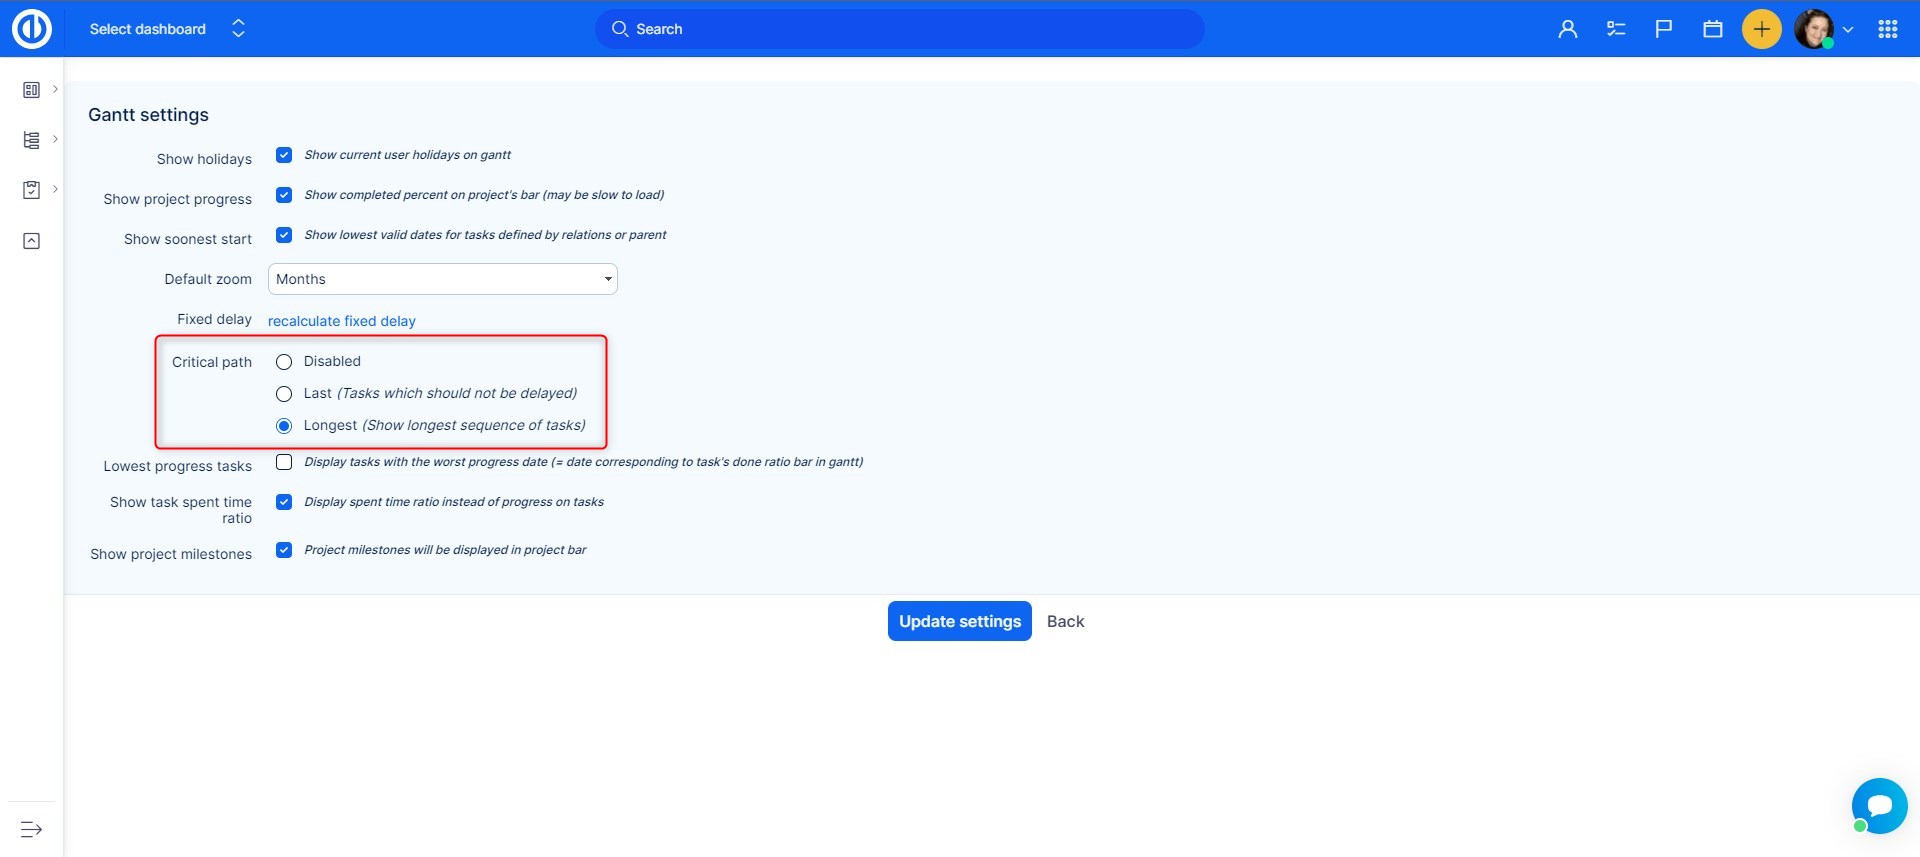This screenshot has height=857, width=1920.
Task: Open the chat support bubble
Action: [x=1879, y=805]
